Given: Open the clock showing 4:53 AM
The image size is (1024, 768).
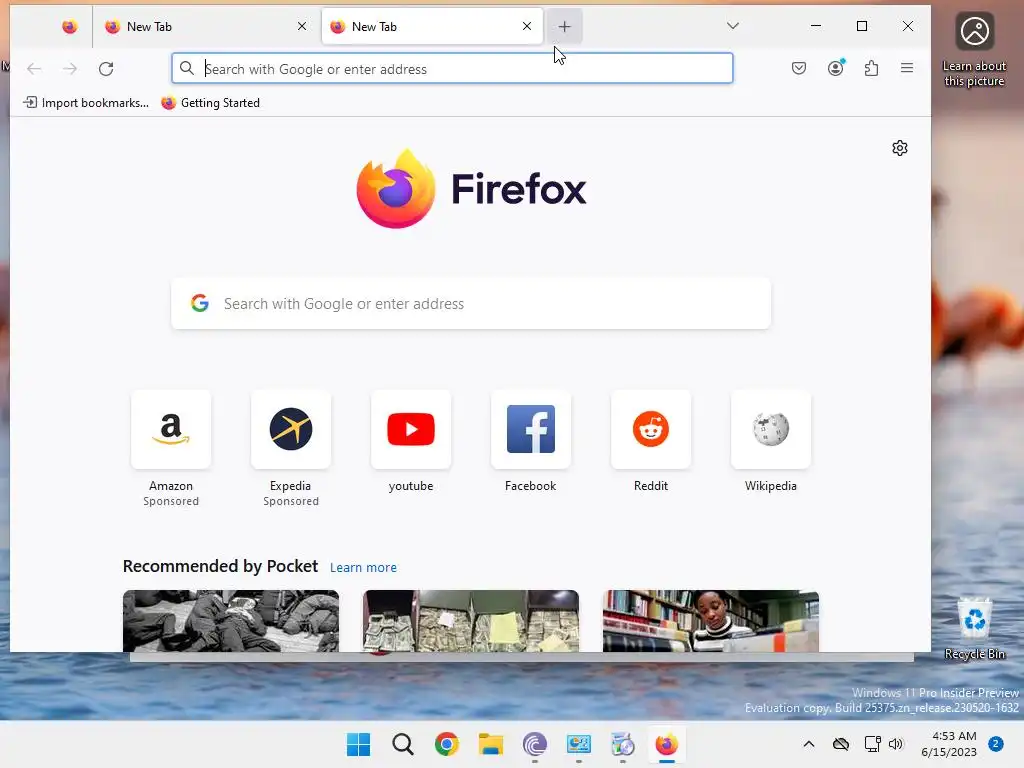Looking at the screenshot, I should click(949, 744).
